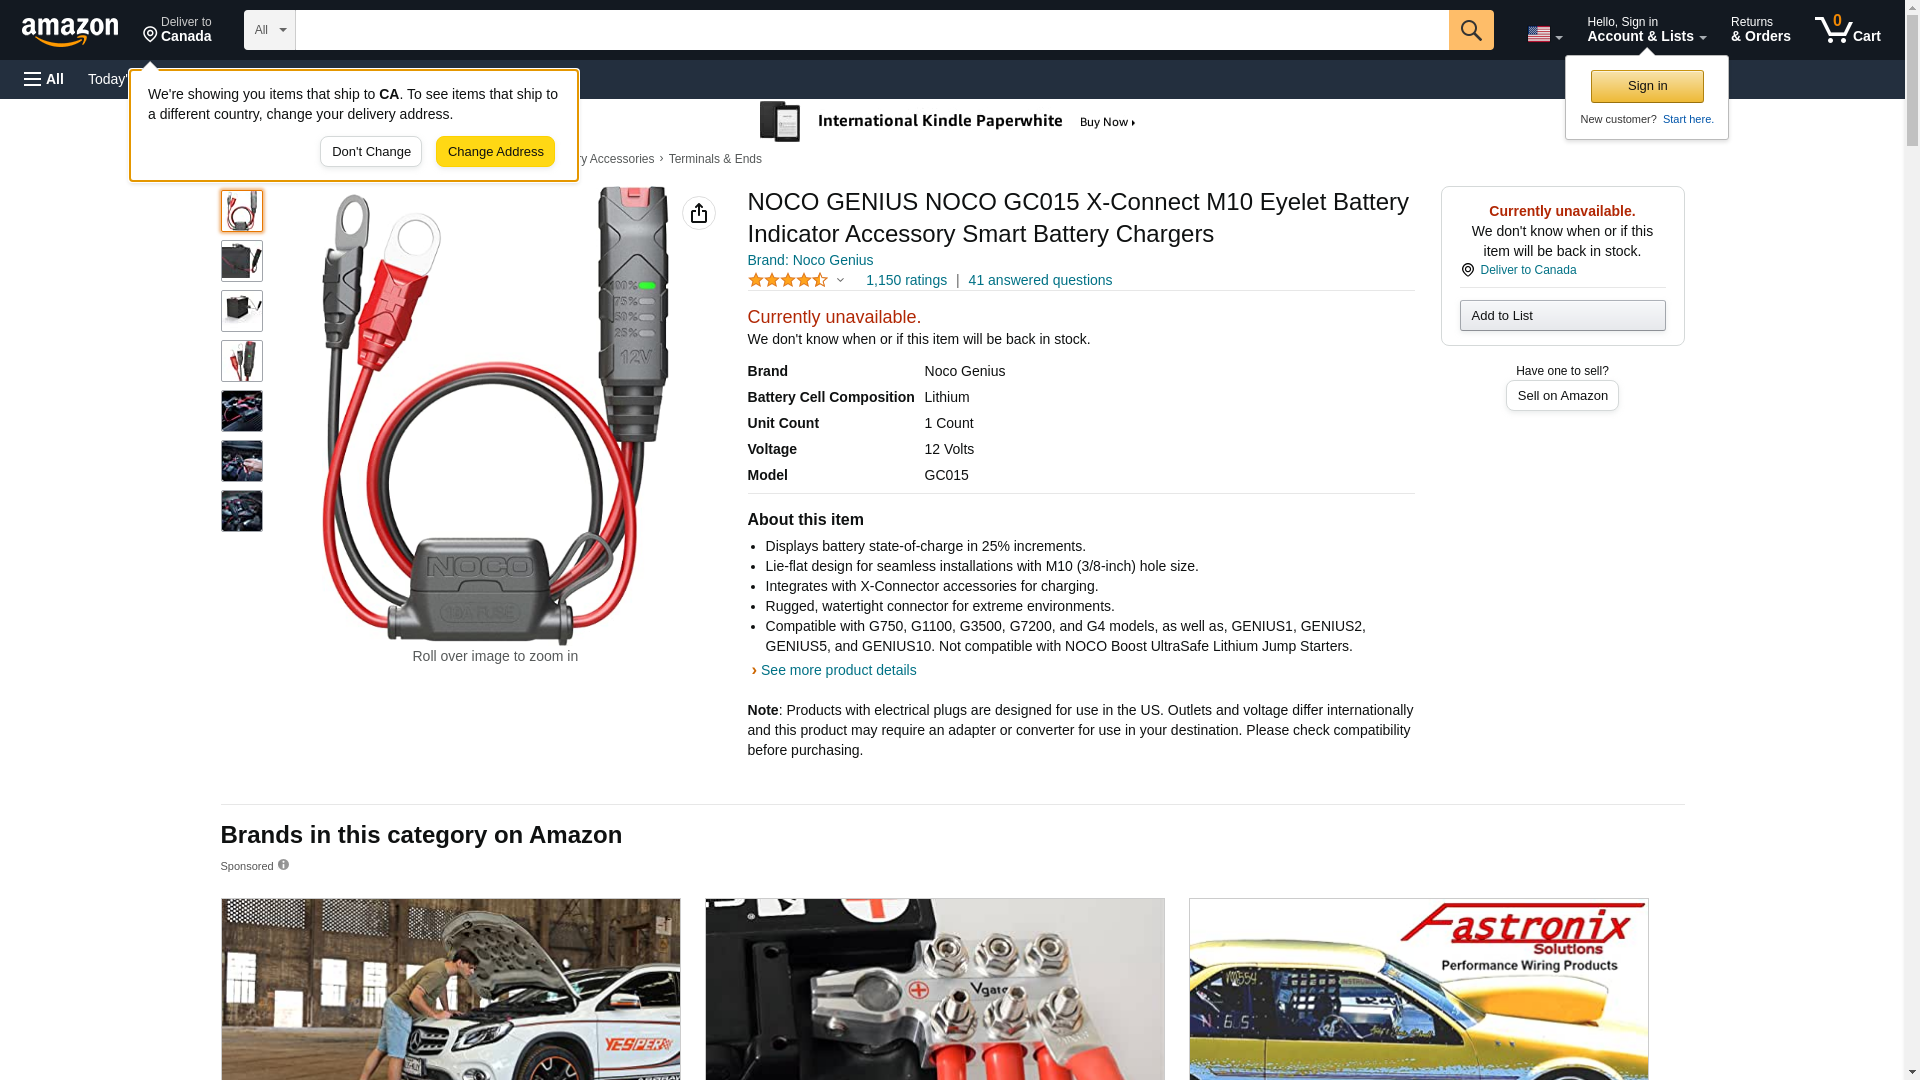Click the Don't Change button
1920x1080 pixels.
(370, 152)
